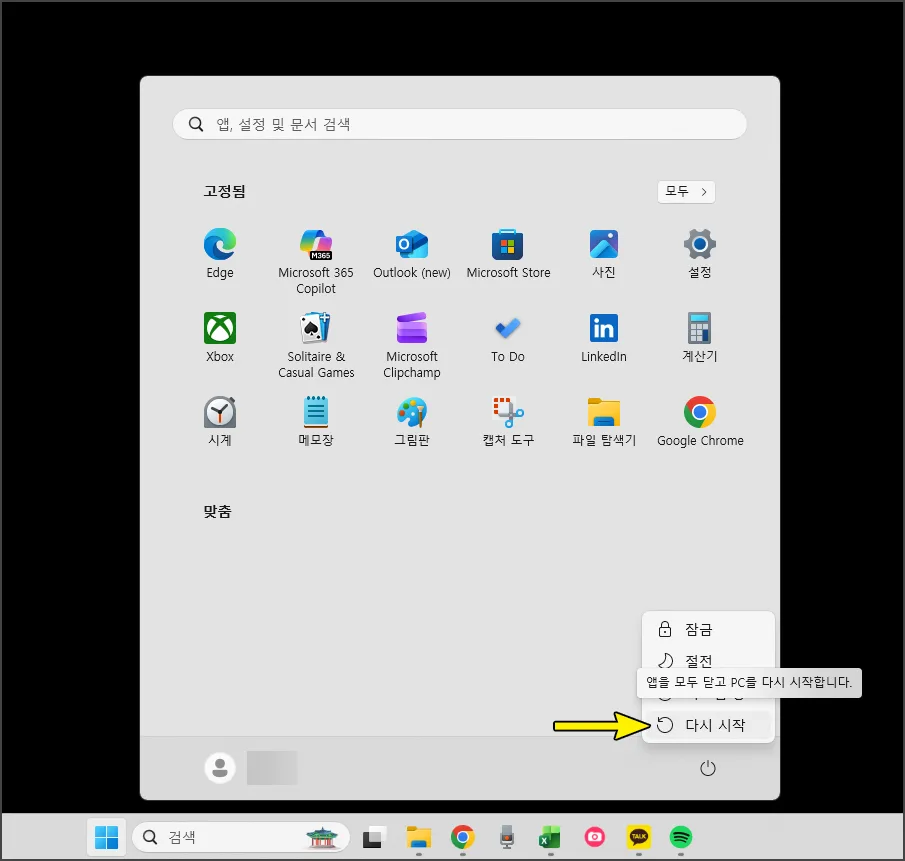Launch the Xbox app
The height and width of the screenshot is (861, 905).
tap(220, 337)
